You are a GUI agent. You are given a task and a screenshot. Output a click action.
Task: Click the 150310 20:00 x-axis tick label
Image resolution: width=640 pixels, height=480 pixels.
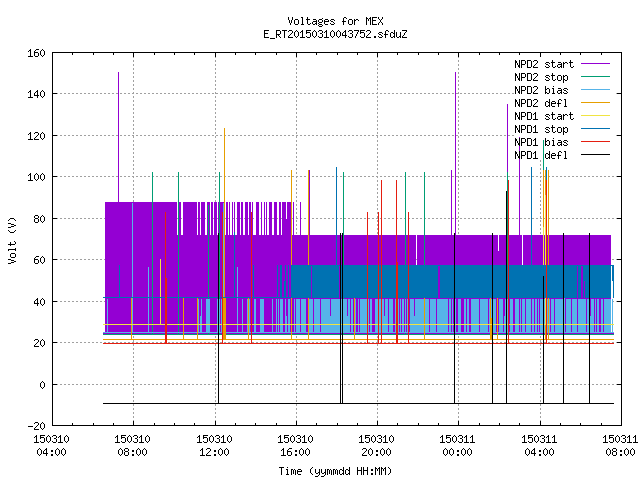click(376, 446)
